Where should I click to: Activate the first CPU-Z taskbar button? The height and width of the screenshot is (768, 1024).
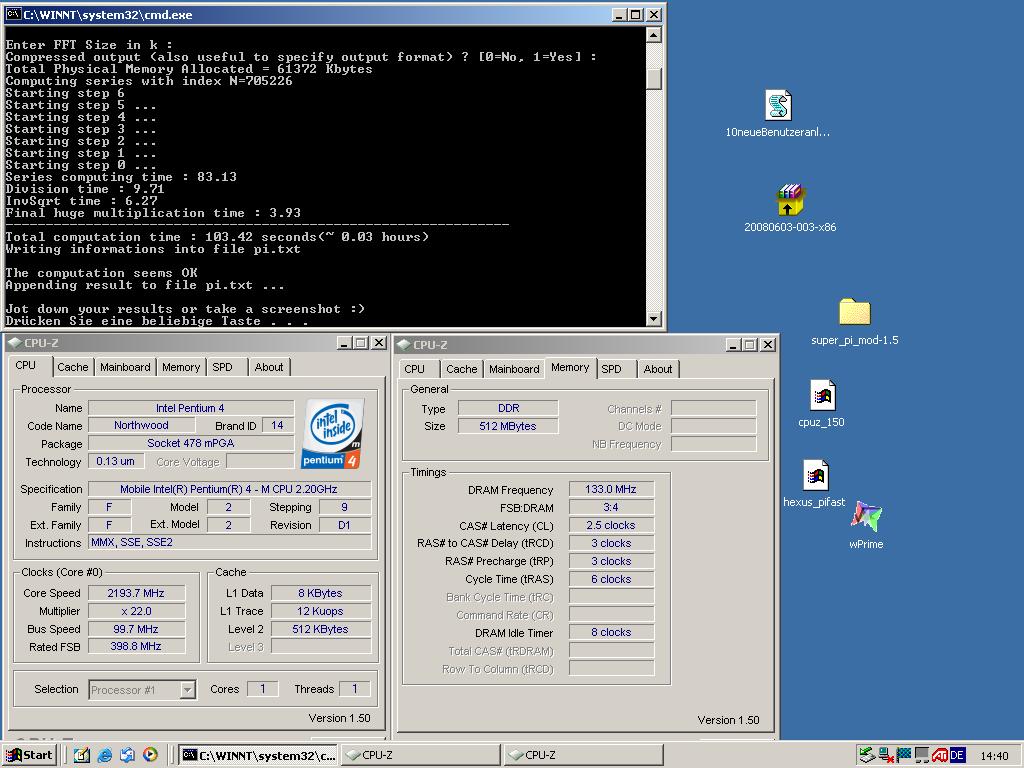tap(421, 755)
